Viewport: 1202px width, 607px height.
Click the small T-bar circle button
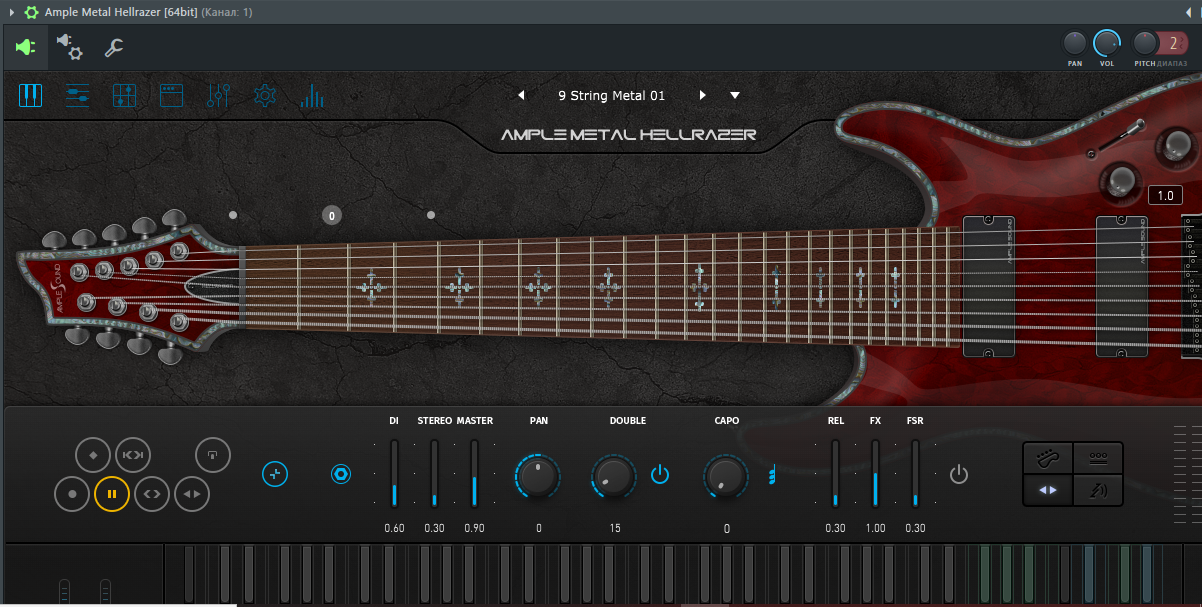point(212,455)
